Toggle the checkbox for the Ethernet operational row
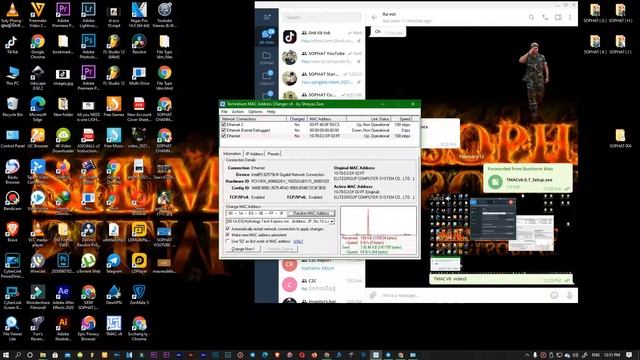 [x=224, y=136]
